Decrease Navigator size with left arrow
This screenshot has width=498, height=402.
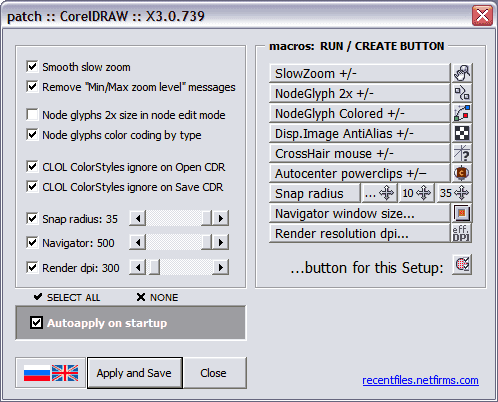pos(138,242)
